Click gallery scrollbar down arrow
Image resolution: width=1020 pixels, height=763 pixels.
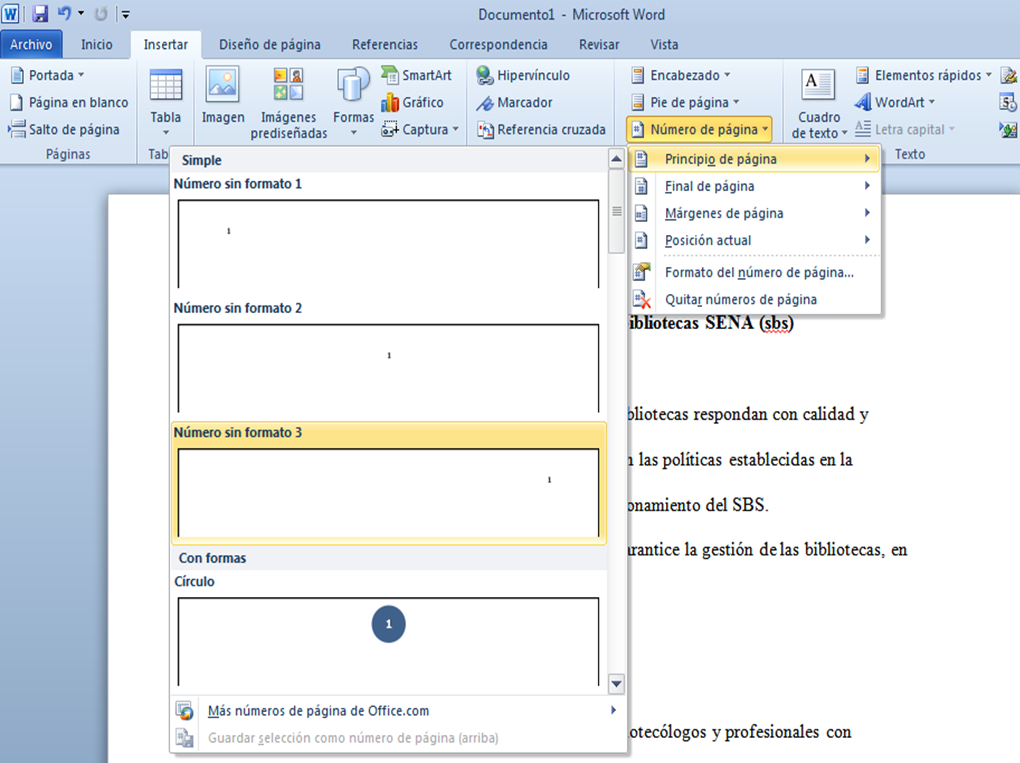tap(616, 684)
